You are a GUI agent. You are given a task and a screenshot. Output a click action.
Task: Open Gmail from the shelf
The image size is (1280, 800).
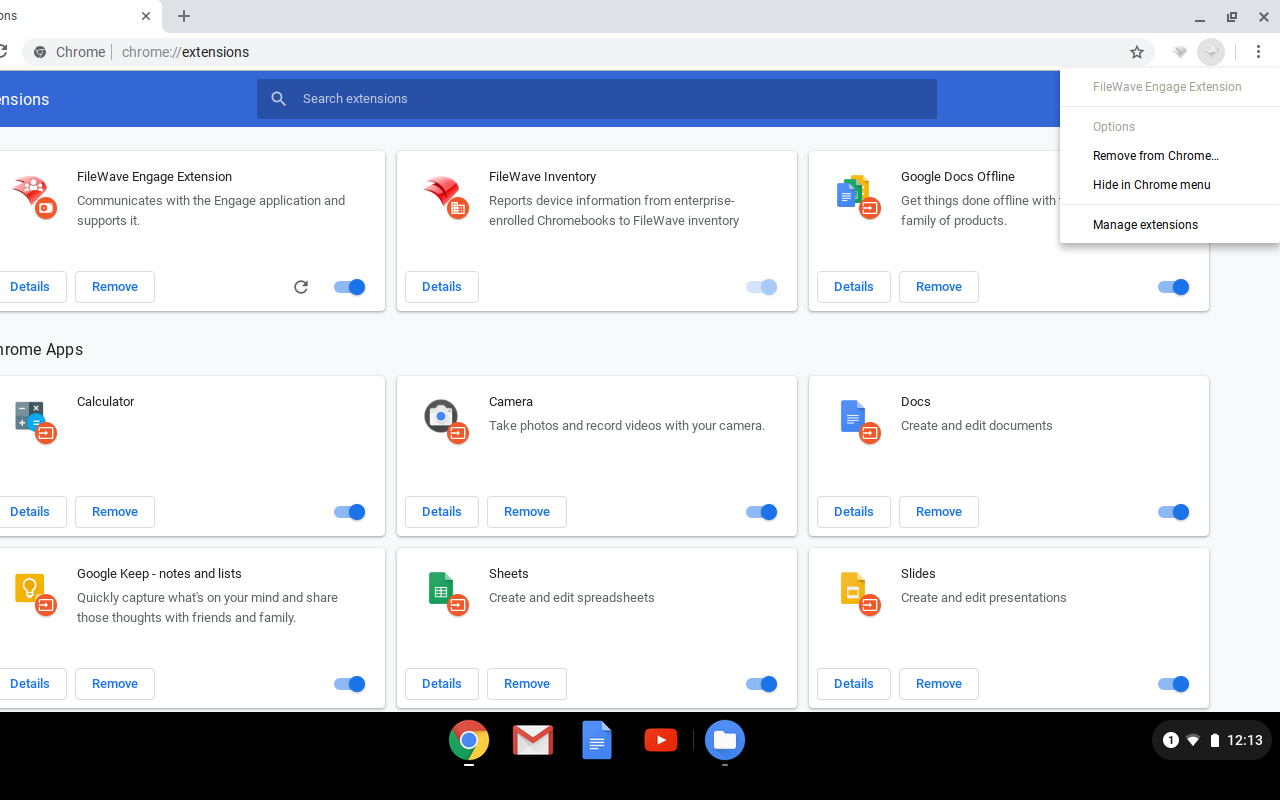click(532, 740)
